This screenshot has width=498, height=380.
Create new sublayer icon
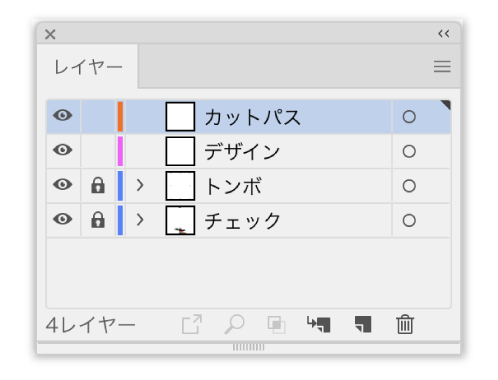point(318,324)
